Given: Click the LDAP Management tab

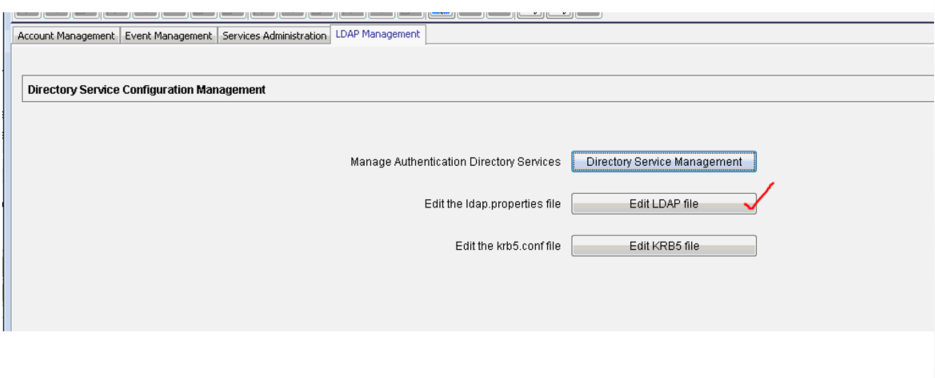Looking at the screenshot, I should click(377, 35).
